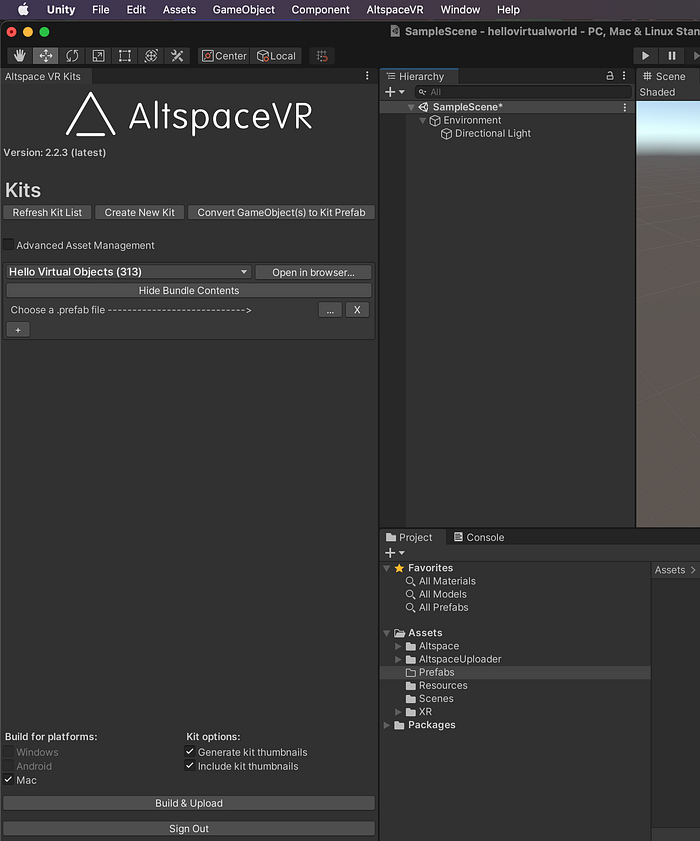
Task: Select the Scenes folder
Action: pyautogui.click(x=436, y=699)
